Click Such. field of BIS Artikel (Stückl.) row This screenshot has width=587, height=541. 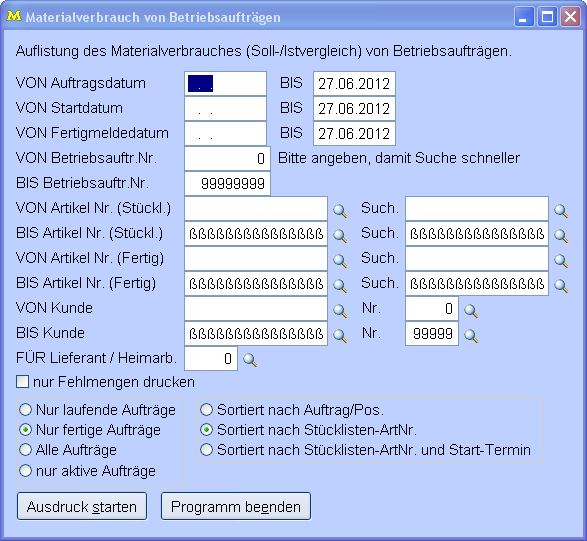point(477,234)
